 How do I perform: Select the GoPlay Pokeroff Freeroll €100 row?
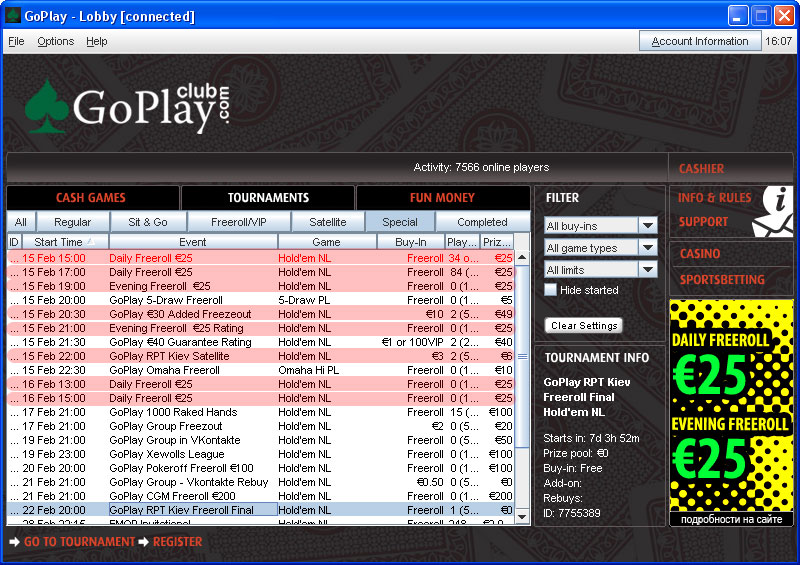click(260, 468)
